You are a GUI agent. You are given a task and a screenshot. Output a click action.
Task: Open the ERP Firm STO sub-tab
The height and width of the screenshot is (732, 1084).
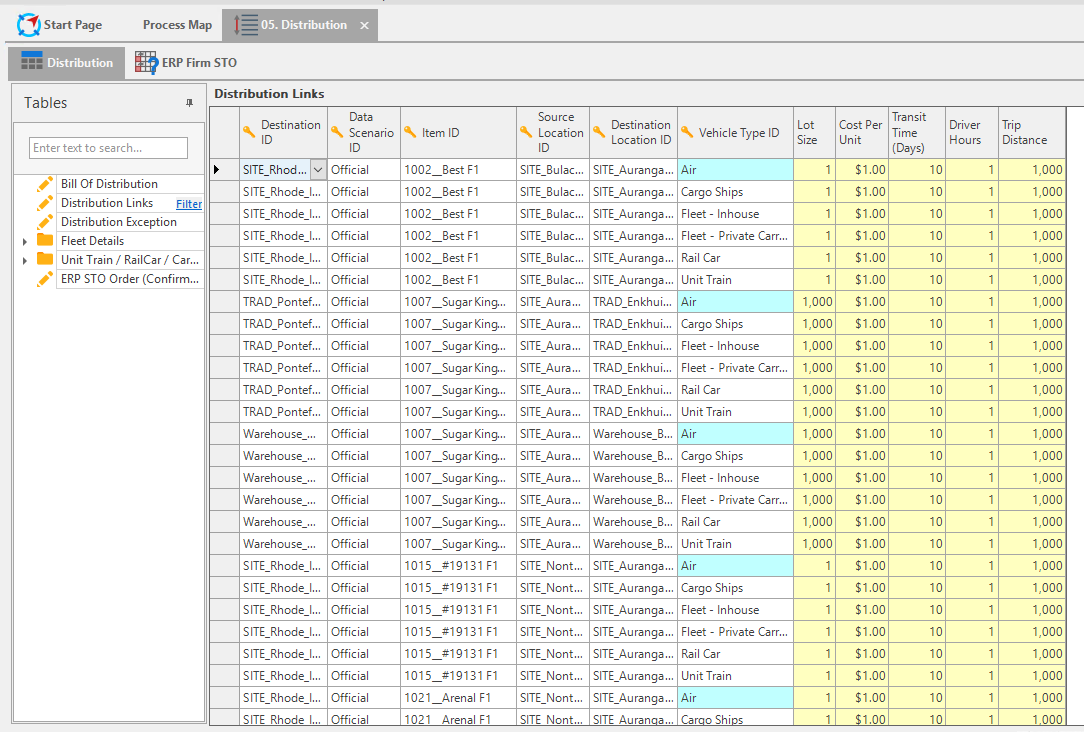point(185,62)
